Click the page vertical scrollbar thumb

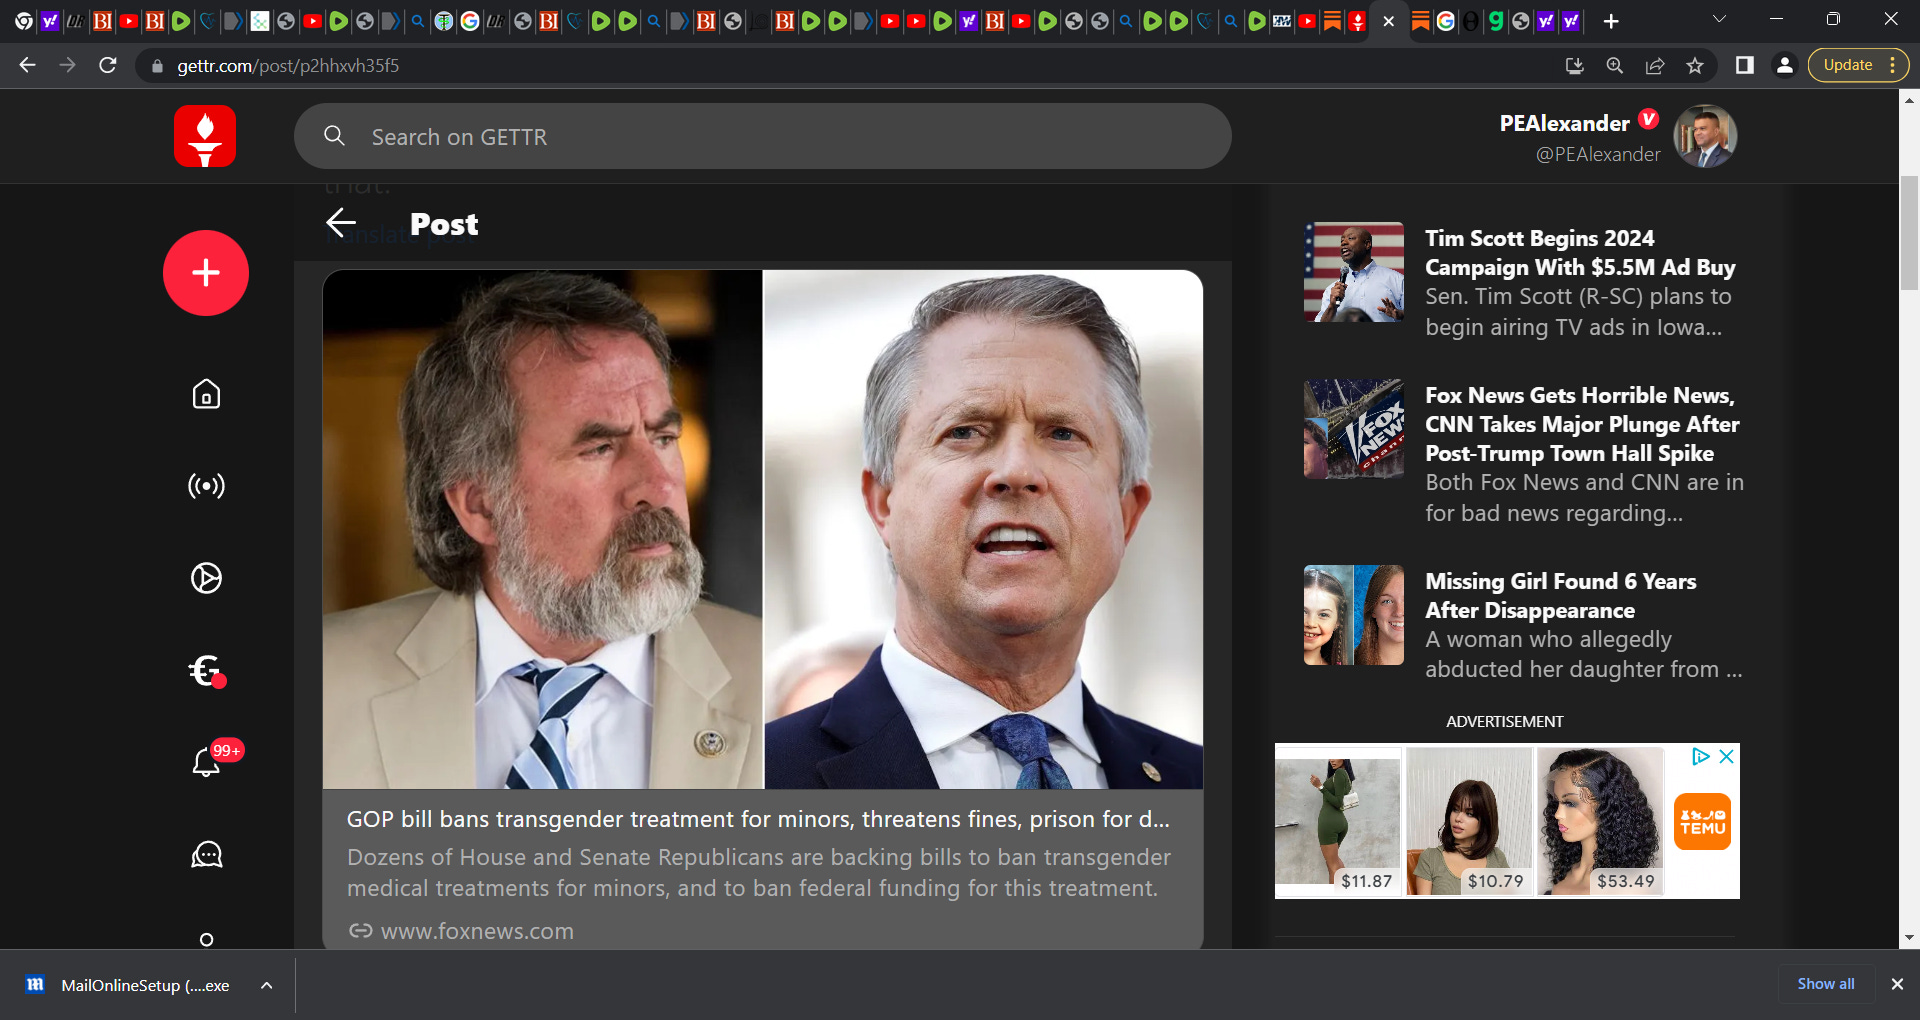click(x=1909, y=232)
